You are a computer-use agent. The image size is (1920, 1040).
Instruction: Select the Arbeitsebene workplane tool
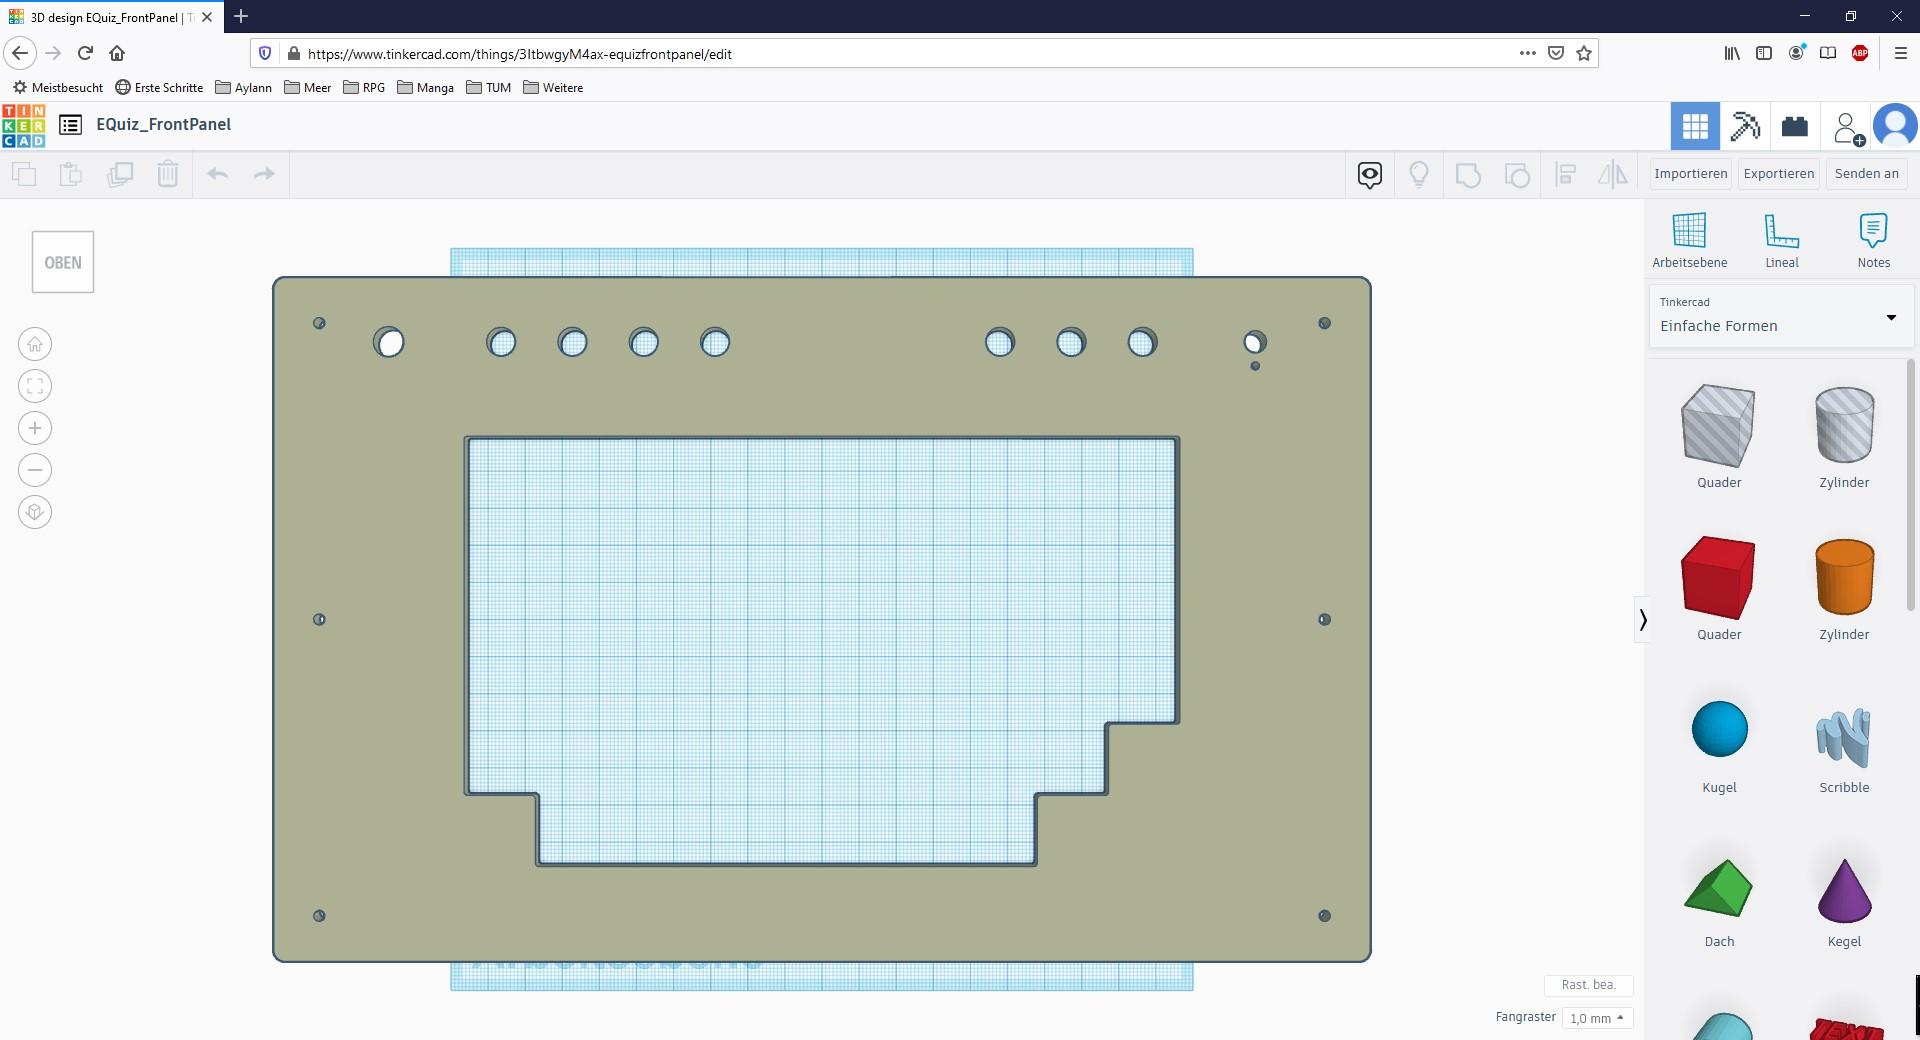[x=1689, y=241]
